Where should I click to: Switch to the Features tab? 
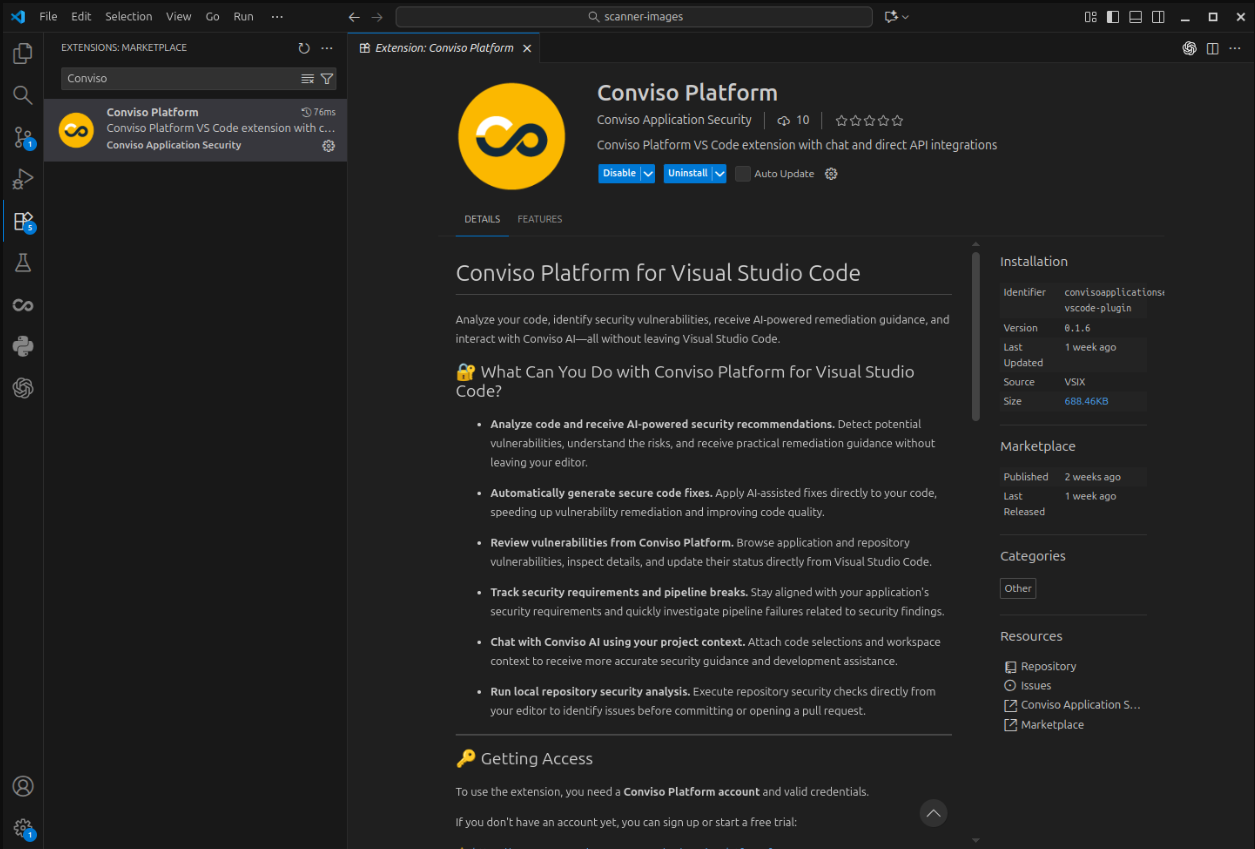click(540, 219)
